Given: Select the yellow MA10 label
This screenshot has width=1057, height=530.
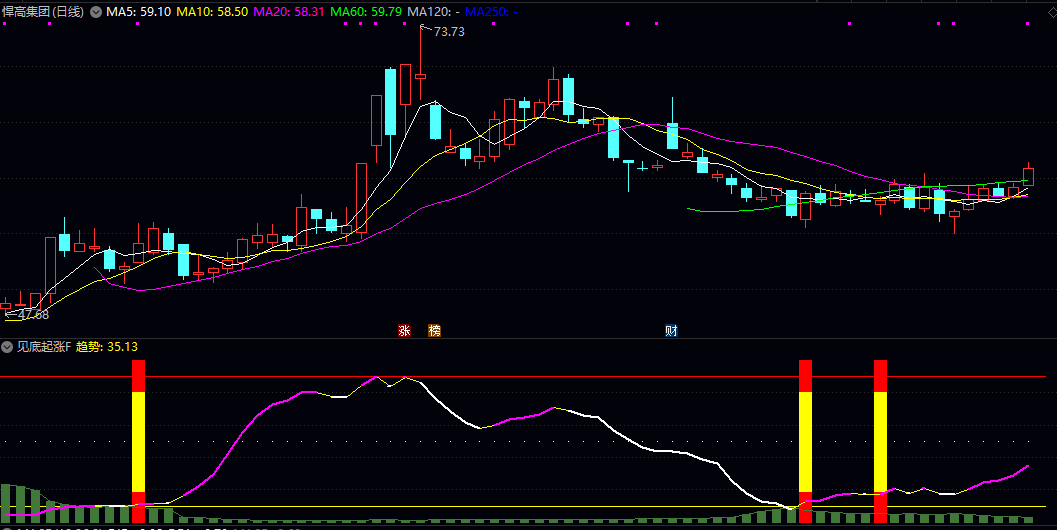Looking at the screenshot, I should click(x=212, y=12).
